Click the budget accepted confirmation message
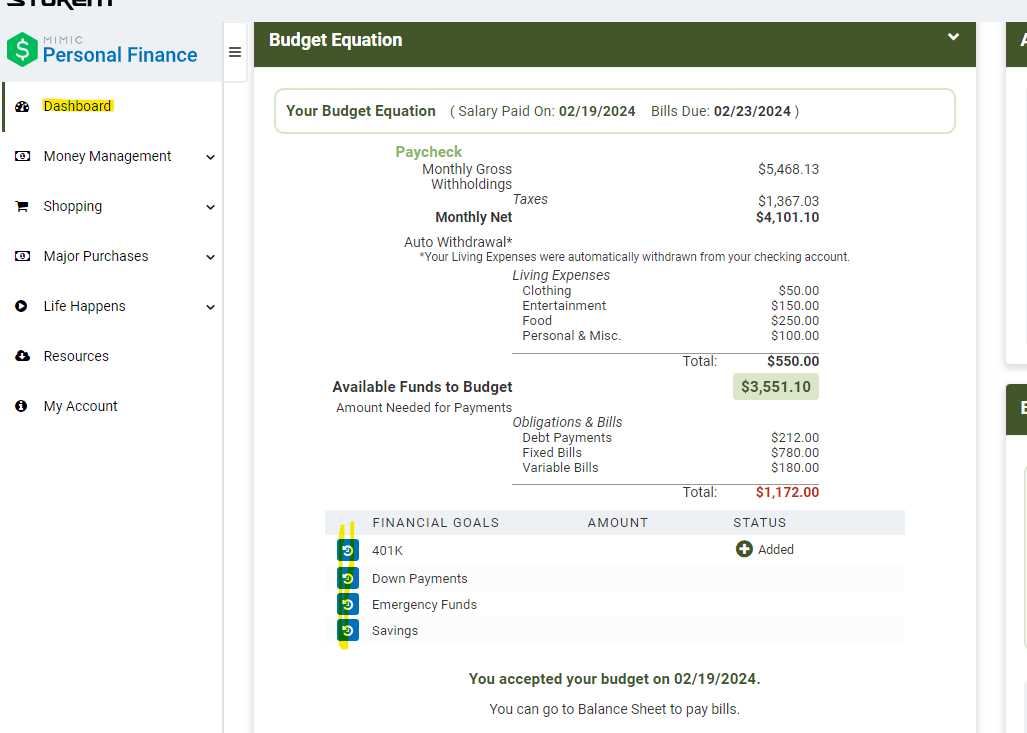The image size is (1027, 733). 614,679
